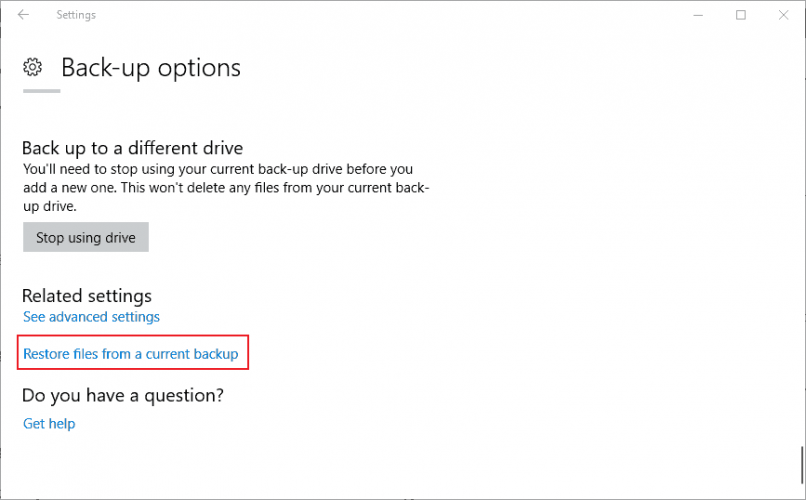Click the gear icon beside Back-up options
Screen dimensions: 806x500
coord(33,68)
